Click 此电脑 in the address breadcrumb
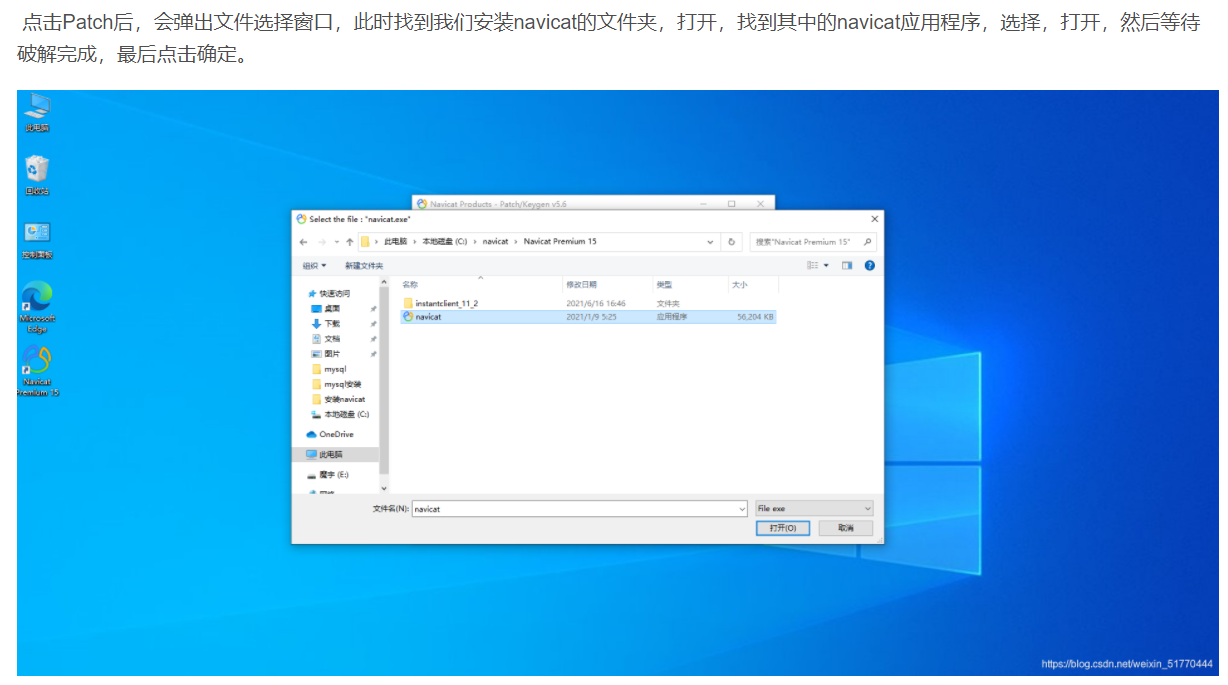The width and height of the screenshot is (1228, 685). coord(396,242)
